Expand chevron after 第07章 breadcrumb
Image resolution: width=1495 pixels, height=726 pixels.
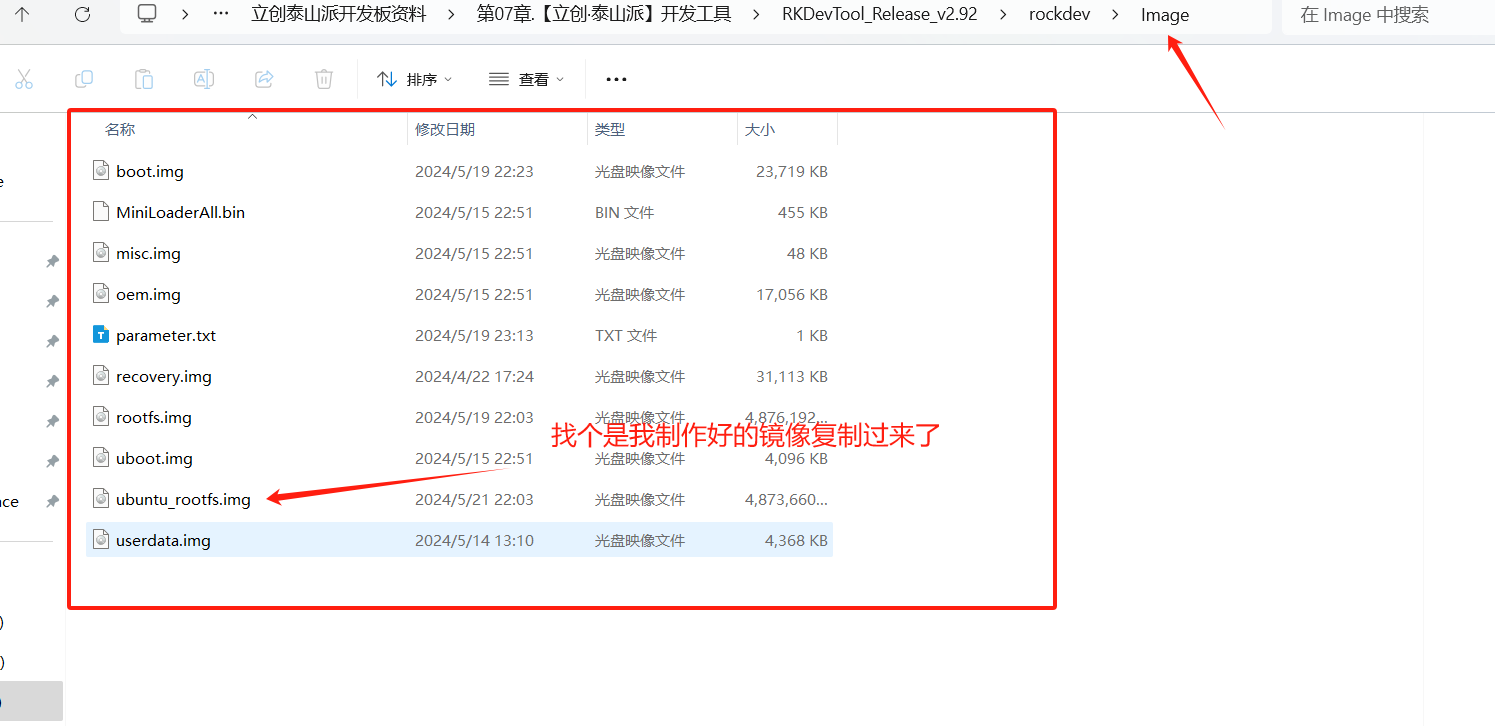[757, 14]
